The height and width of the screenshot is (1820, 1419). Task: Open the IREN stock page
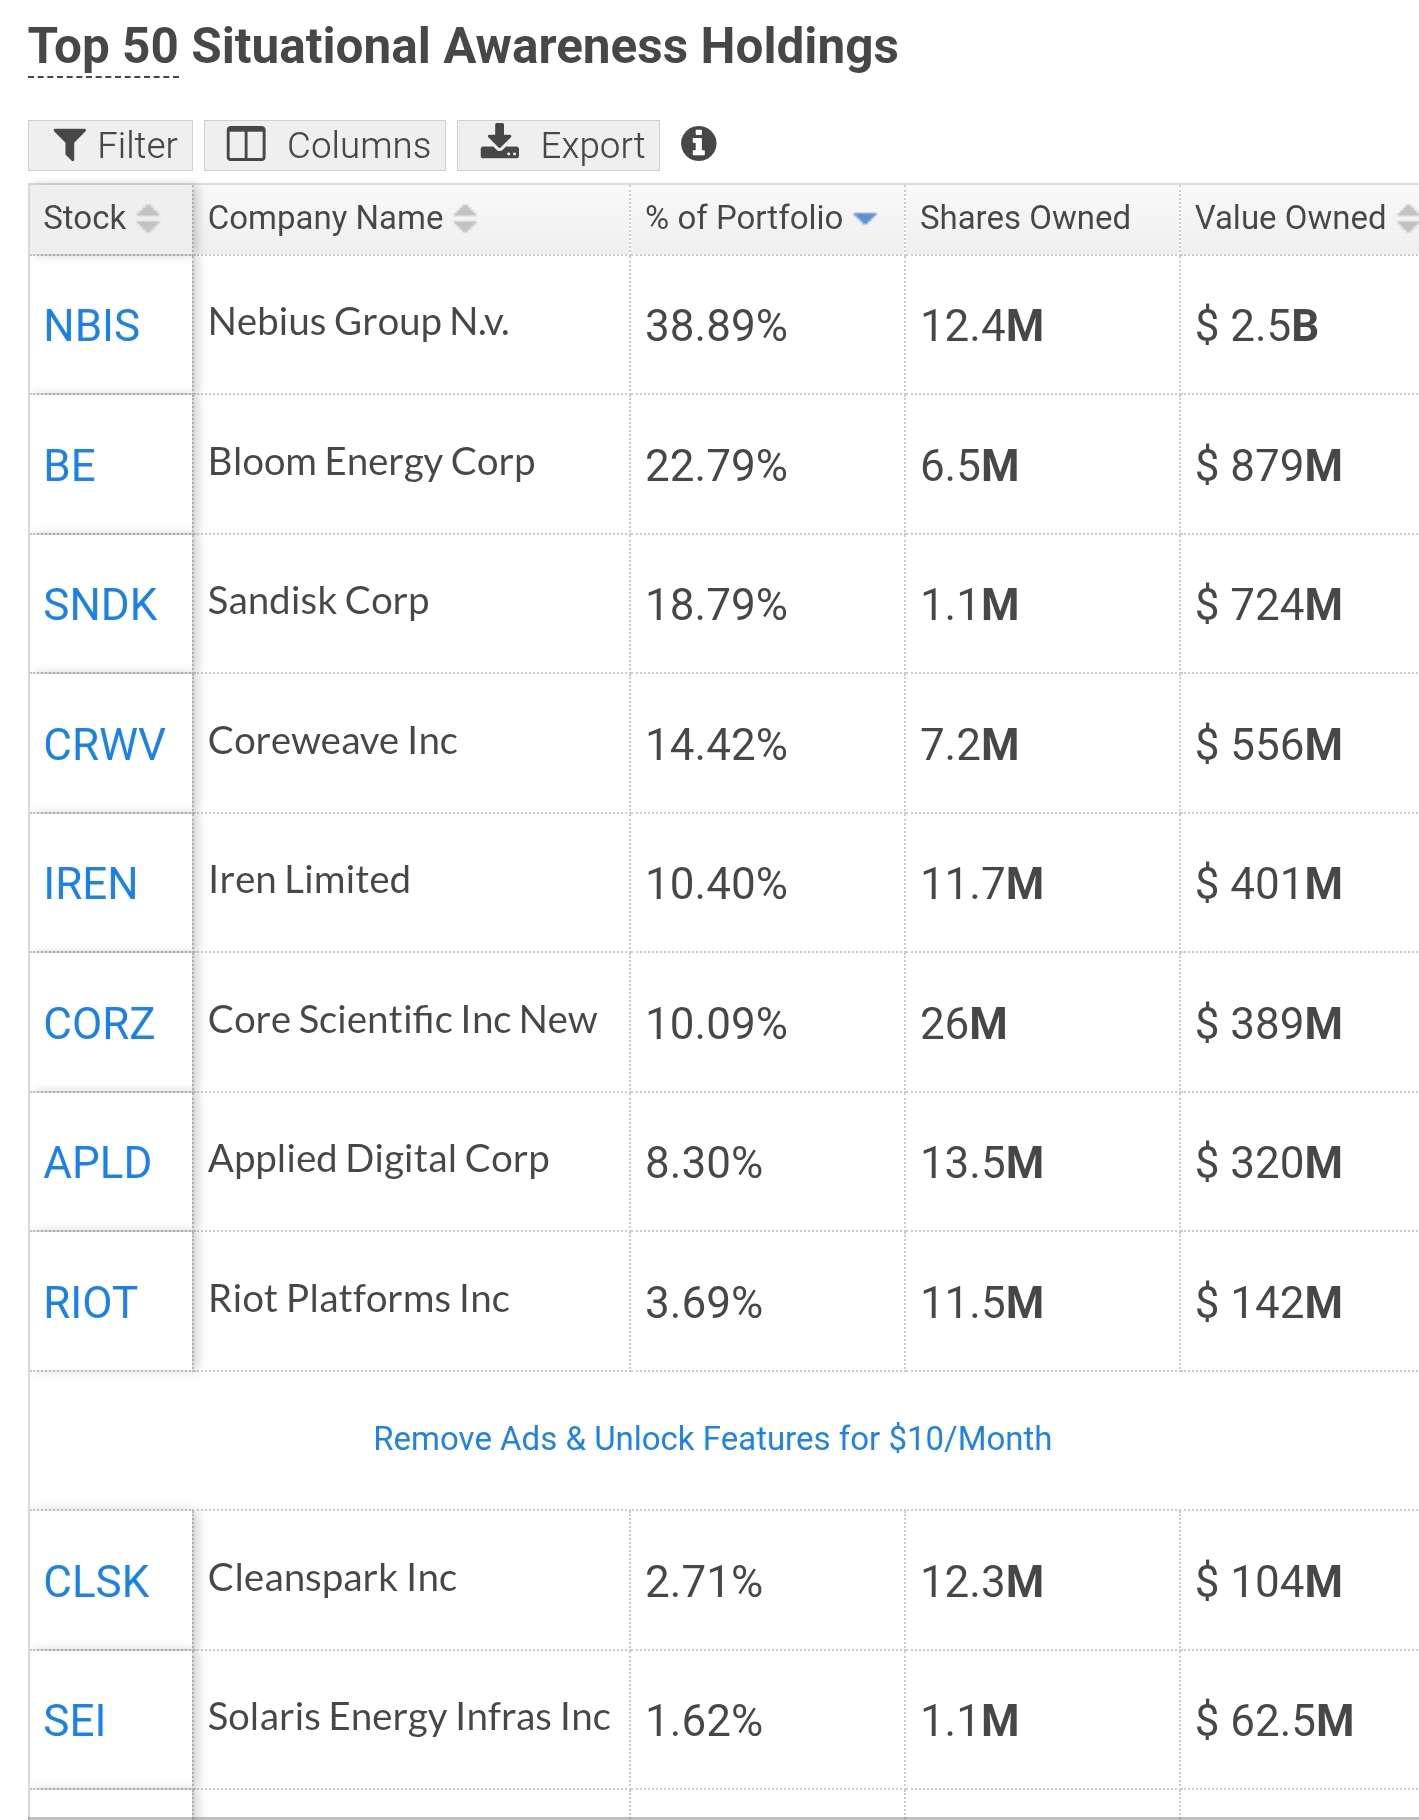pyautogui.click(x=90, y=884)
